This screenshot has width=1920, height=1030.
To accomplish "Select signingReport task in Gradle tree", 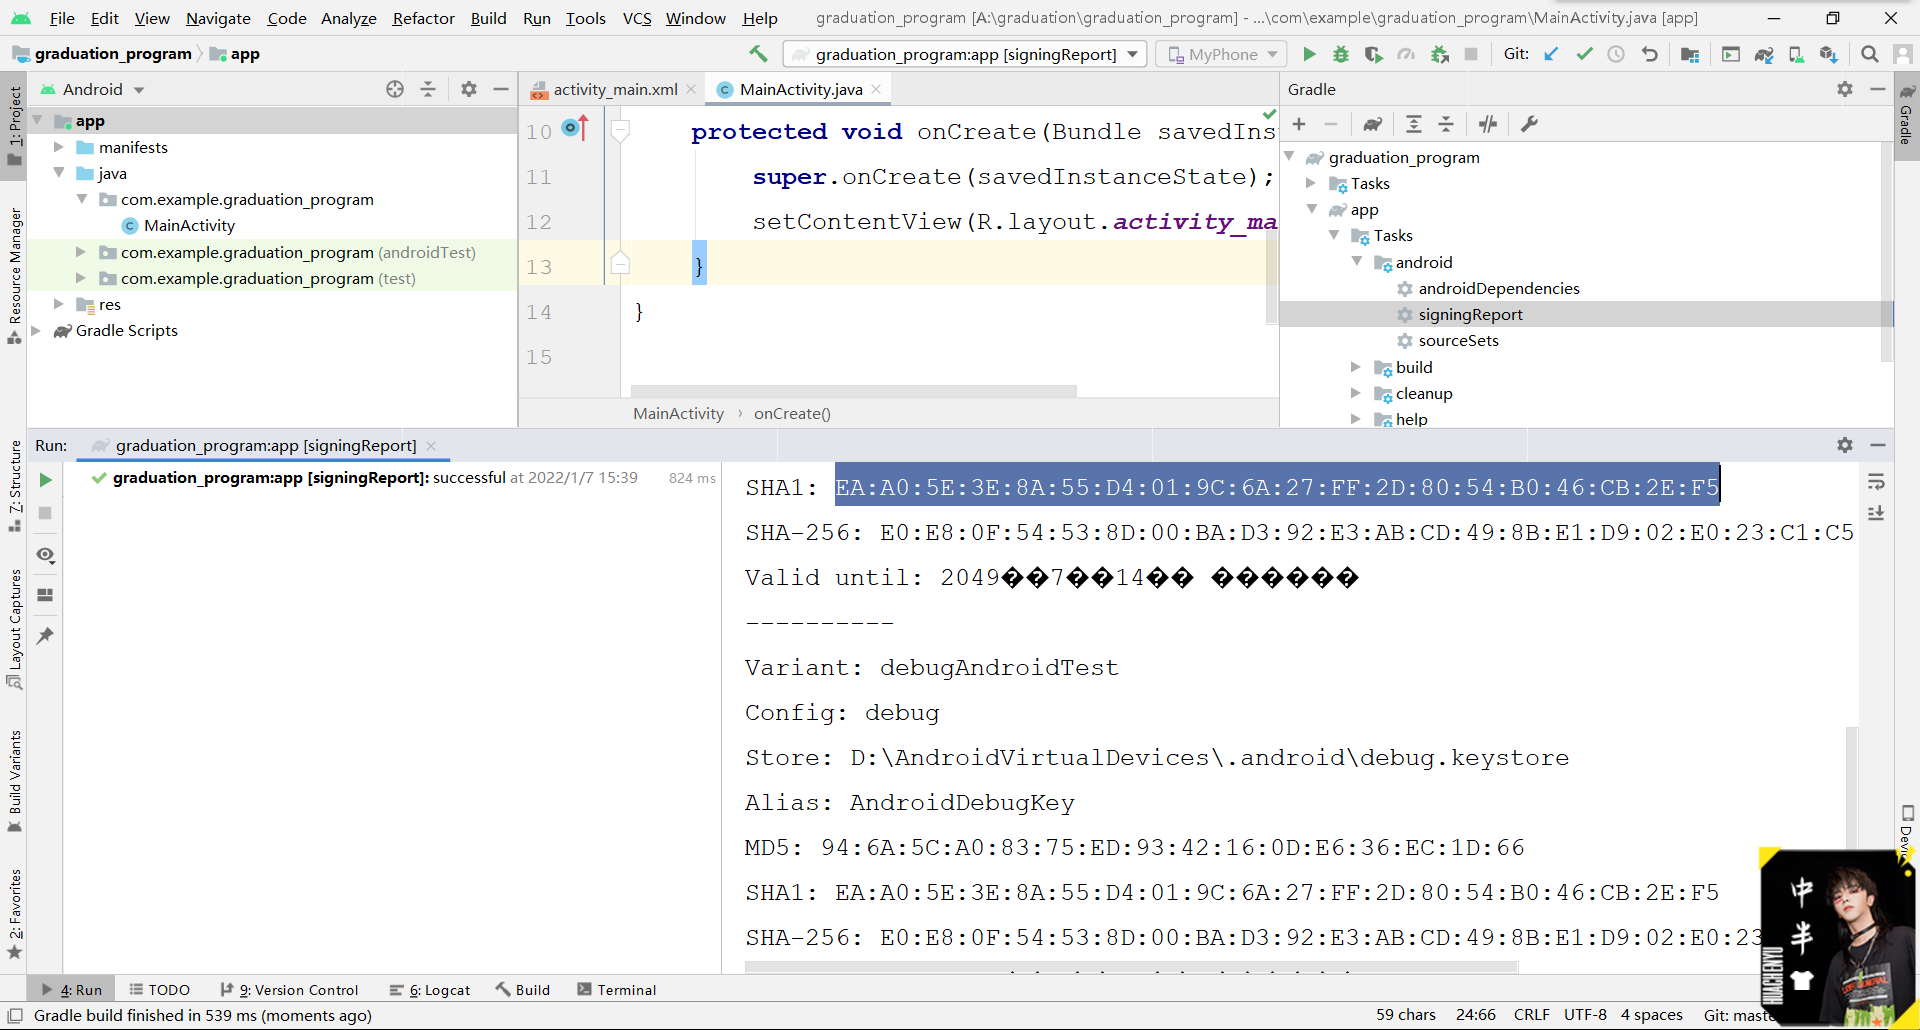I will click(x=1470, y=314).
